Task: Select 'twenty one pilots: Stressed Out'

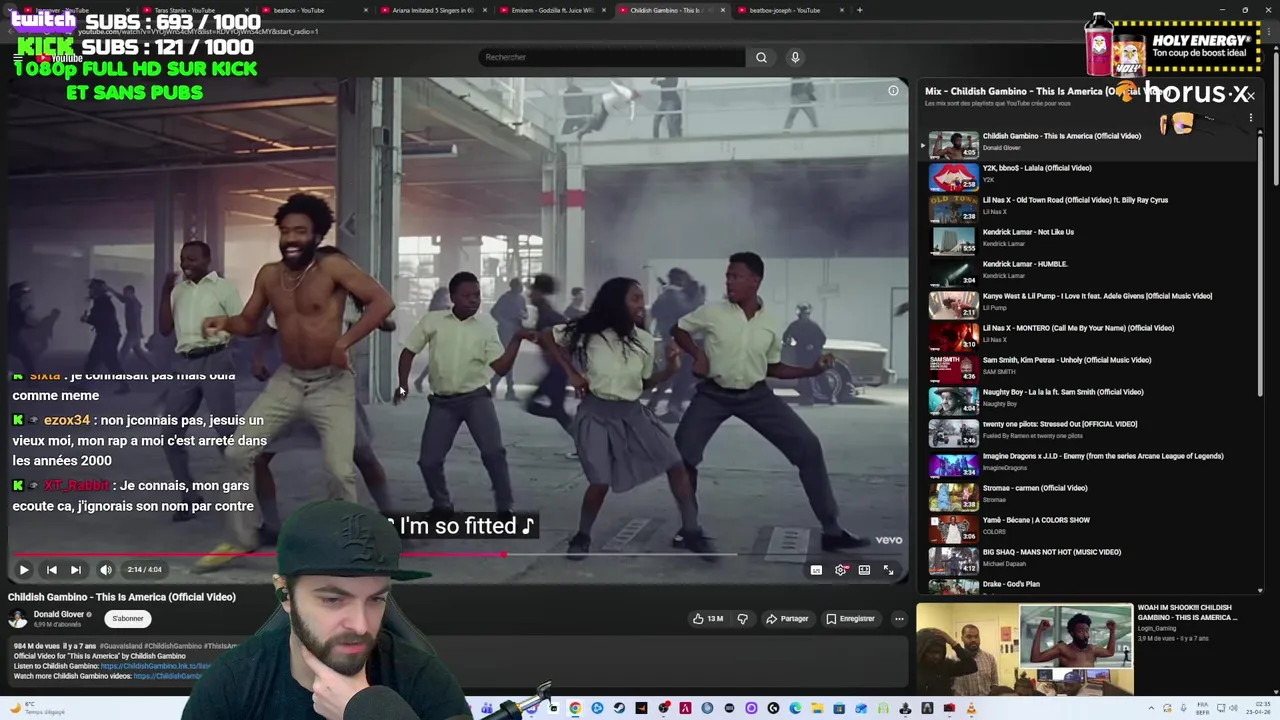Action: 1088,432
